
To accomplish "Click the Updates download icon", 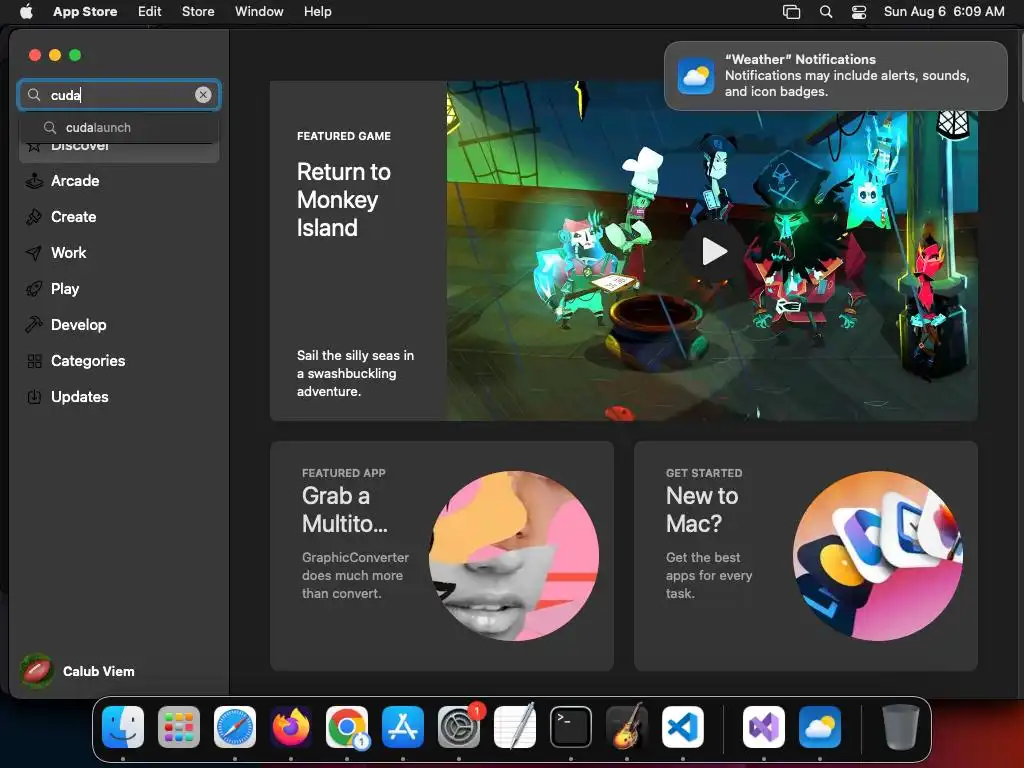I will coord(34,396).
